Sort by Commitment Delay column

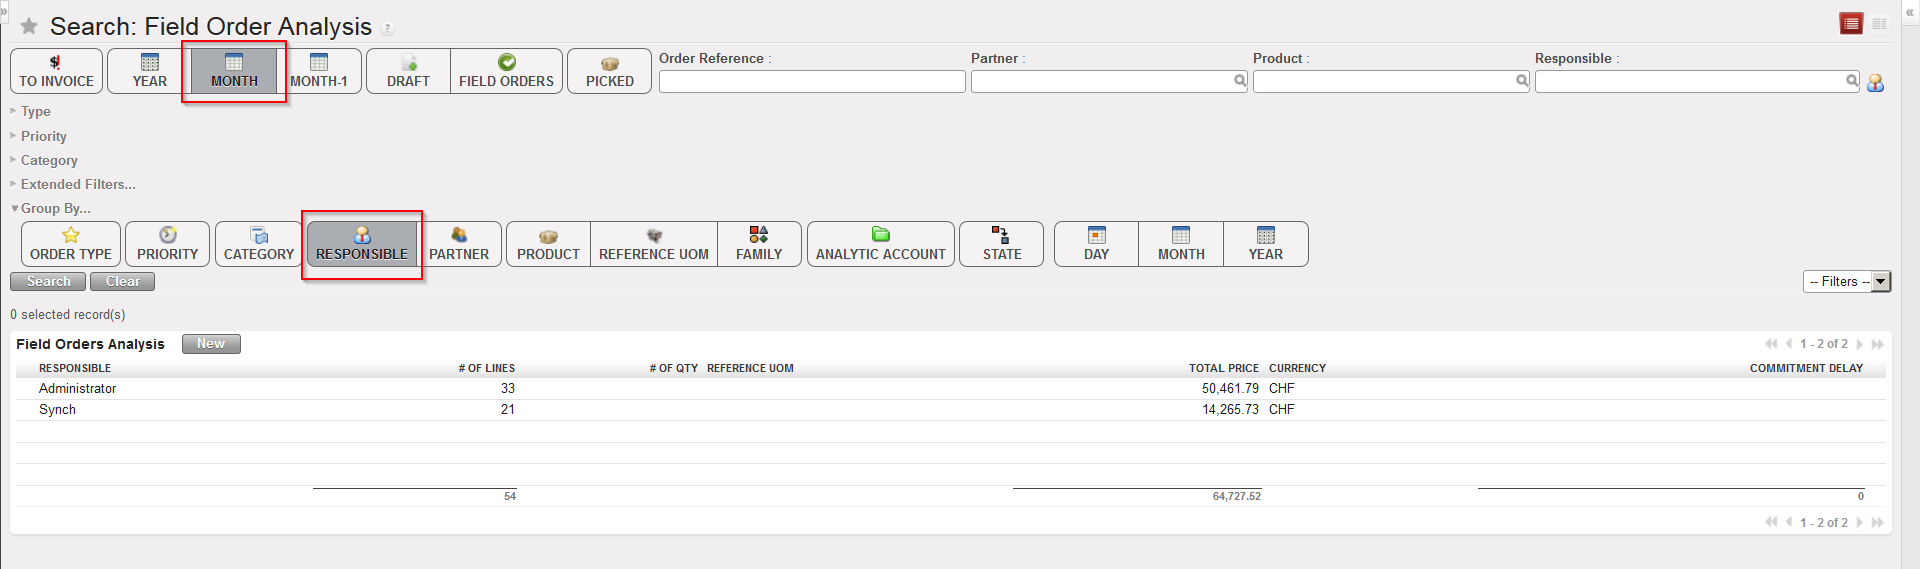pyautogui.click(x=1806, y=368)
